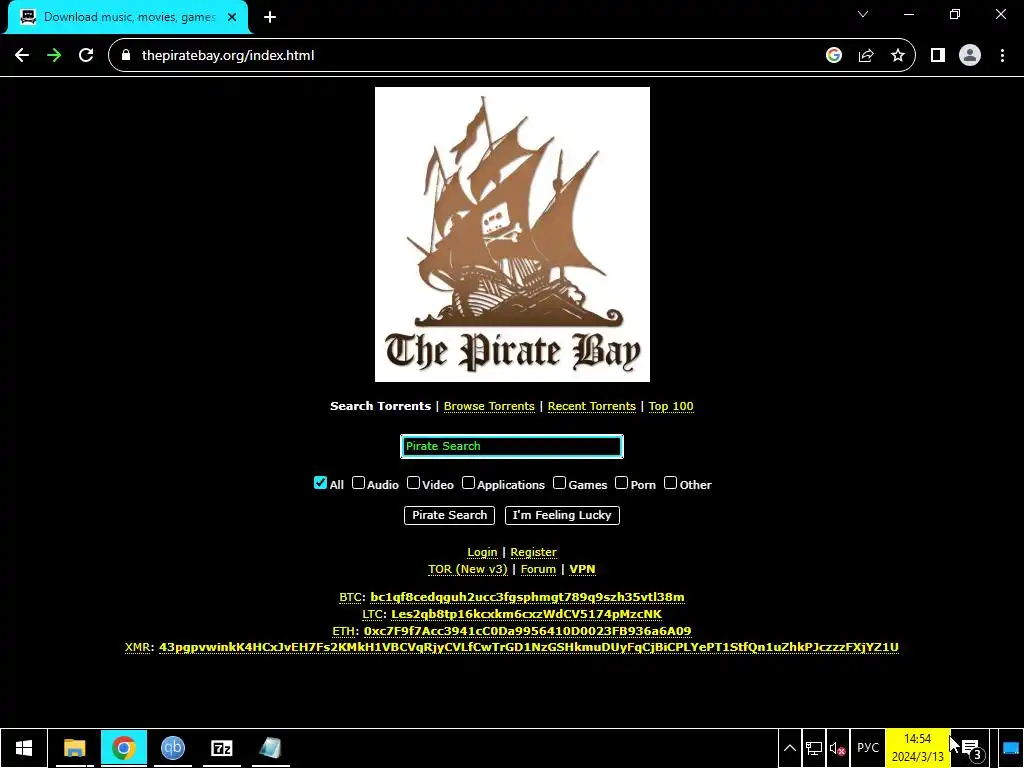The width and height of the screenshot is (1024, 768).
Task: Go back to the previous page
Action: [22, 56]
